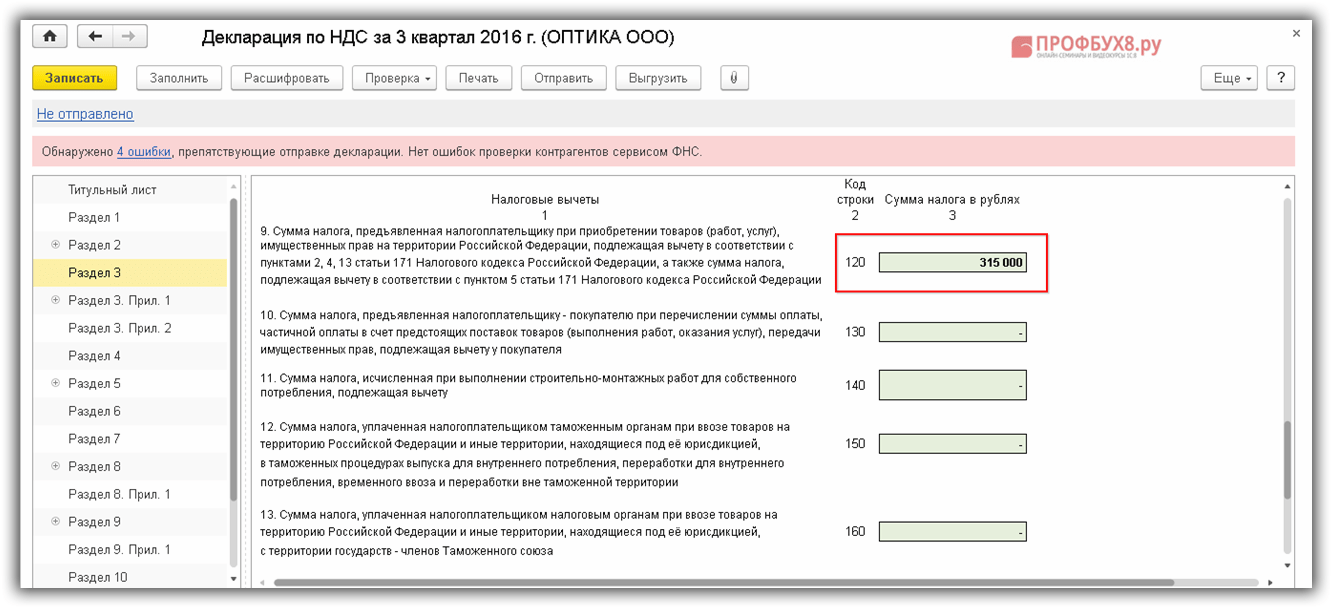The width and height of the screenshot is (1332, 608).
Task: Click the Расшифровать button
Action: (x=287, y=78)
